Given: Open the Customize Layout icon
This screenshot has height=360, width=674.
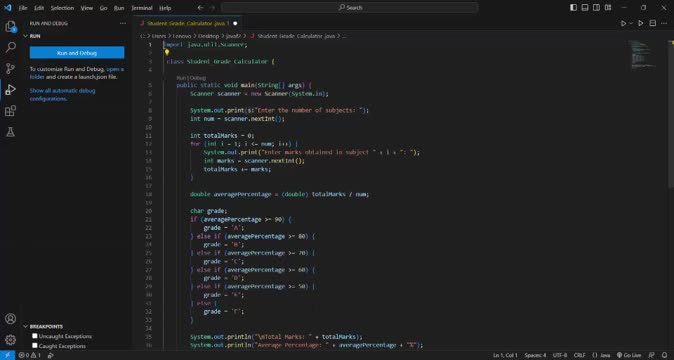Looking at the screenshot, I should click(x=608, y=8).
